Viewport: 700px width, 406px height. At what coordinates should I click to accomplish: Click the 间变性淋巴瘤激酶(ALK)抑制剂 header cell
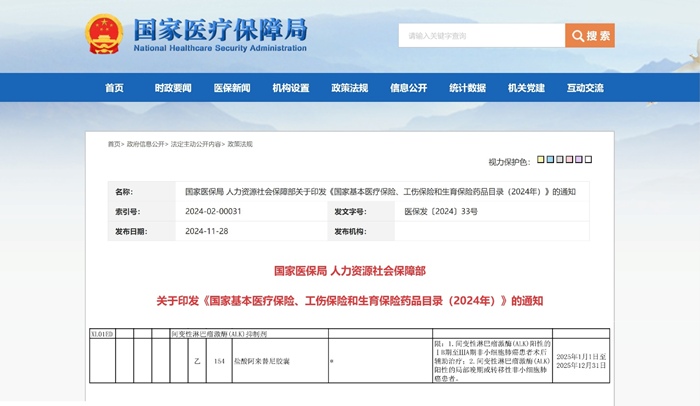pyautogui.click(x=250, y=334)
